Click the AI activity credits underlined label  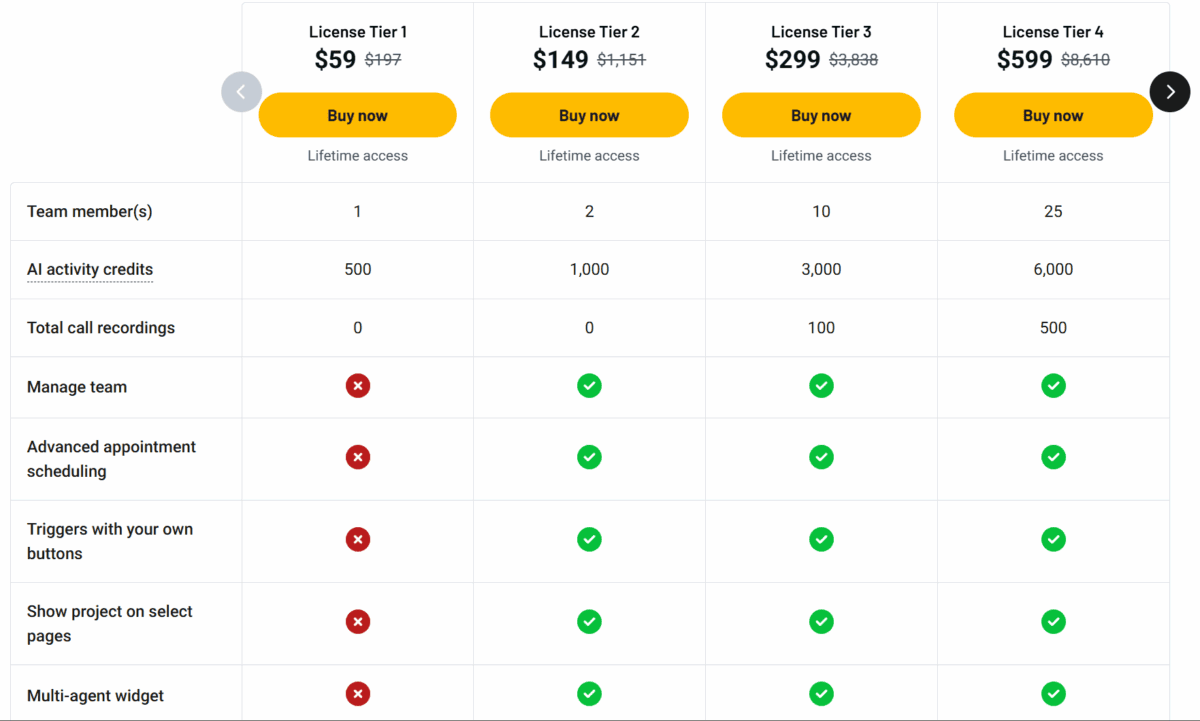pos(90,270)
